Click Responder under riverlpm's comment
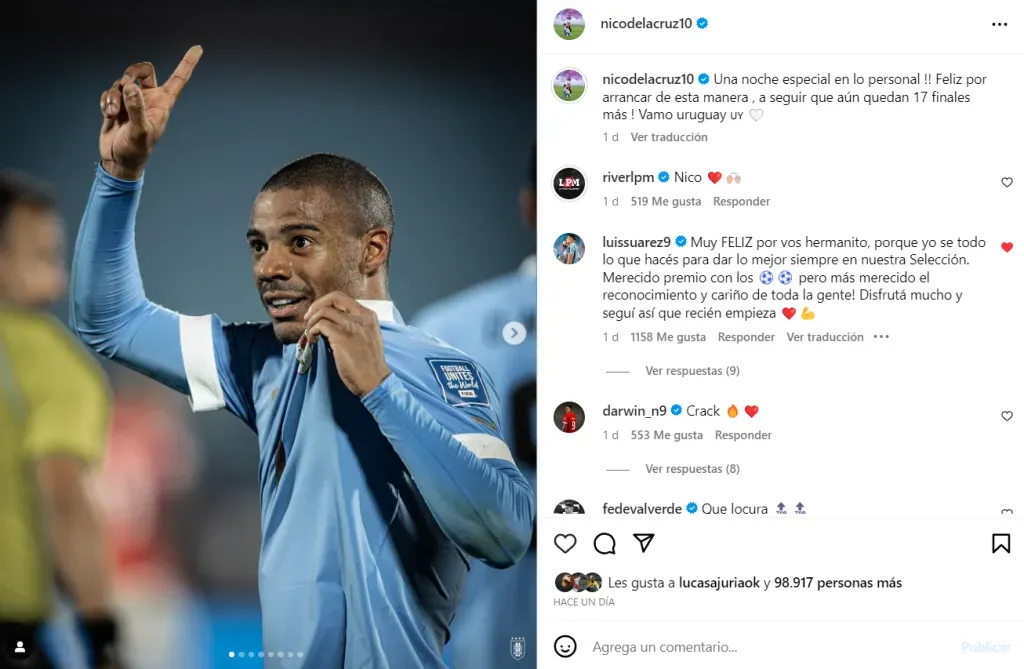Image resolution: width=1024 pixels, height=669 pixels. tap(741, 201)
